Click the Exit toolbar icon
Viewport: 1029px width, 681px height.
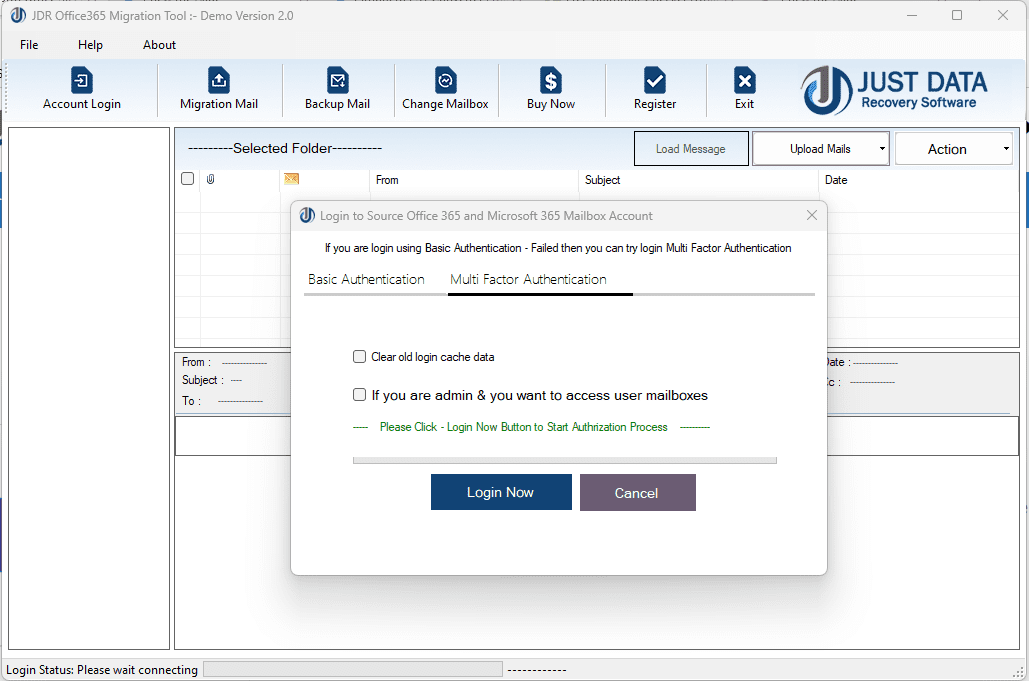click(744, 89)
